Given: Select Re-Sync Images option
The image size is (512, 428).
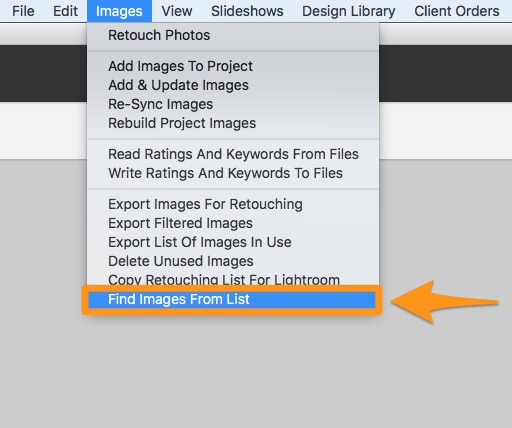Looking at the screenshot, I should click(x=233, y=104).
